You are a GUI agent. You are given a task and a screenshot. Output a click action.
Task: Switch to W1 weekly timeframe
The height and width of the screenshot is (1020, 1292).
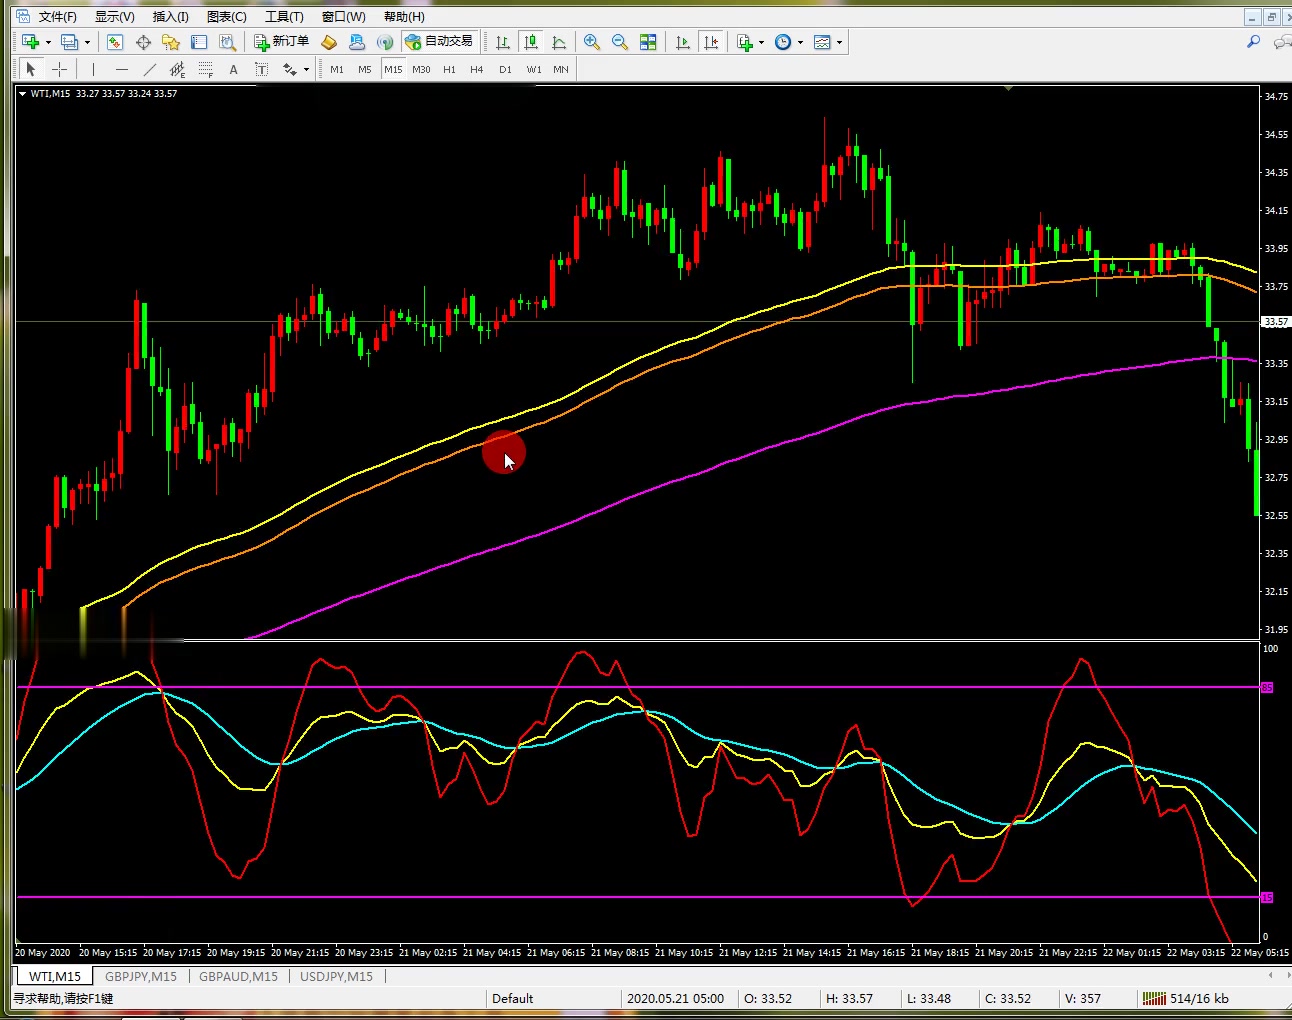coord(534,69)
